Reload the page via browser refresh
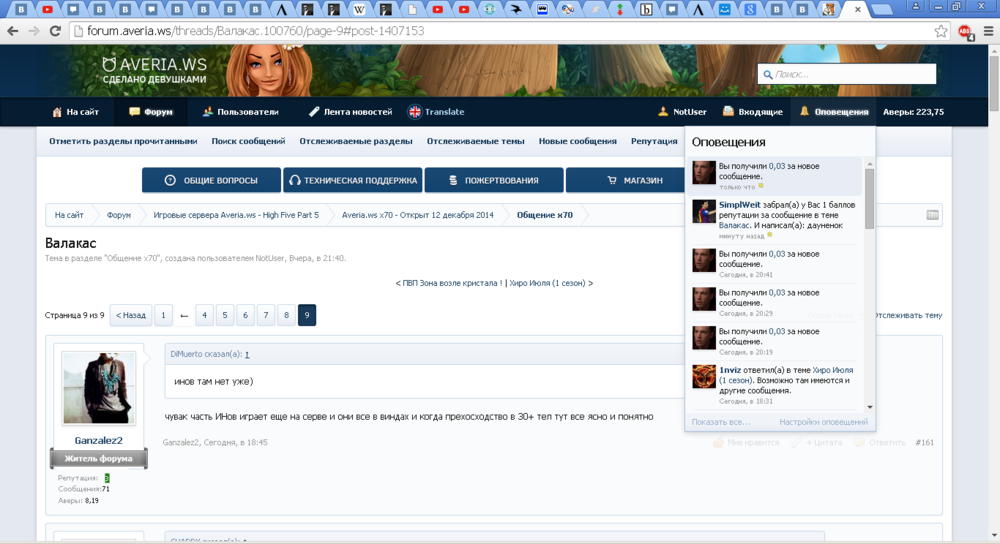The image size is (1000, 544). point(55,31)
